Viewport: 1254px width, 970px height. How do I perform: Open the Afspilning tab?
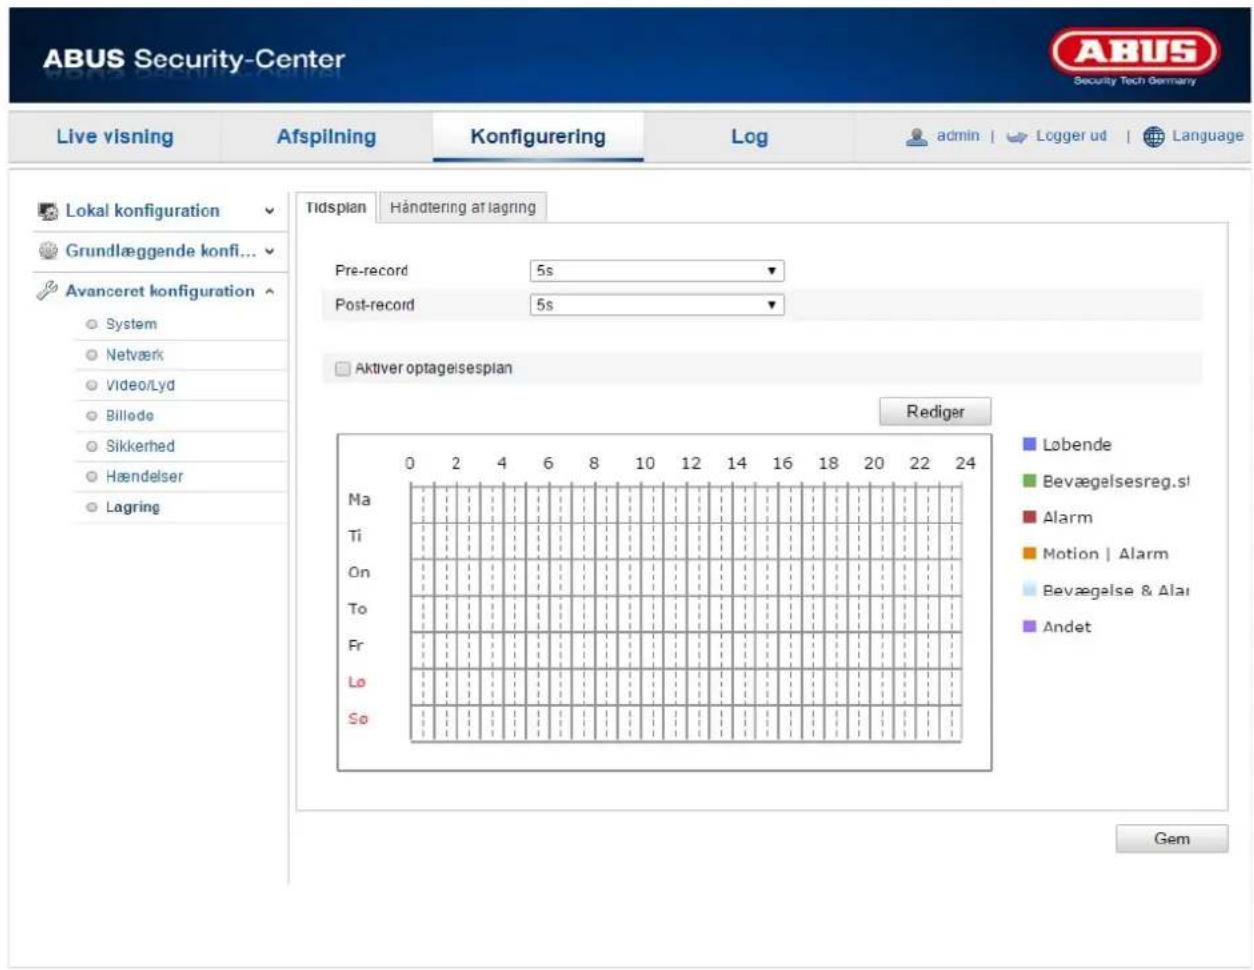point(327,137)
